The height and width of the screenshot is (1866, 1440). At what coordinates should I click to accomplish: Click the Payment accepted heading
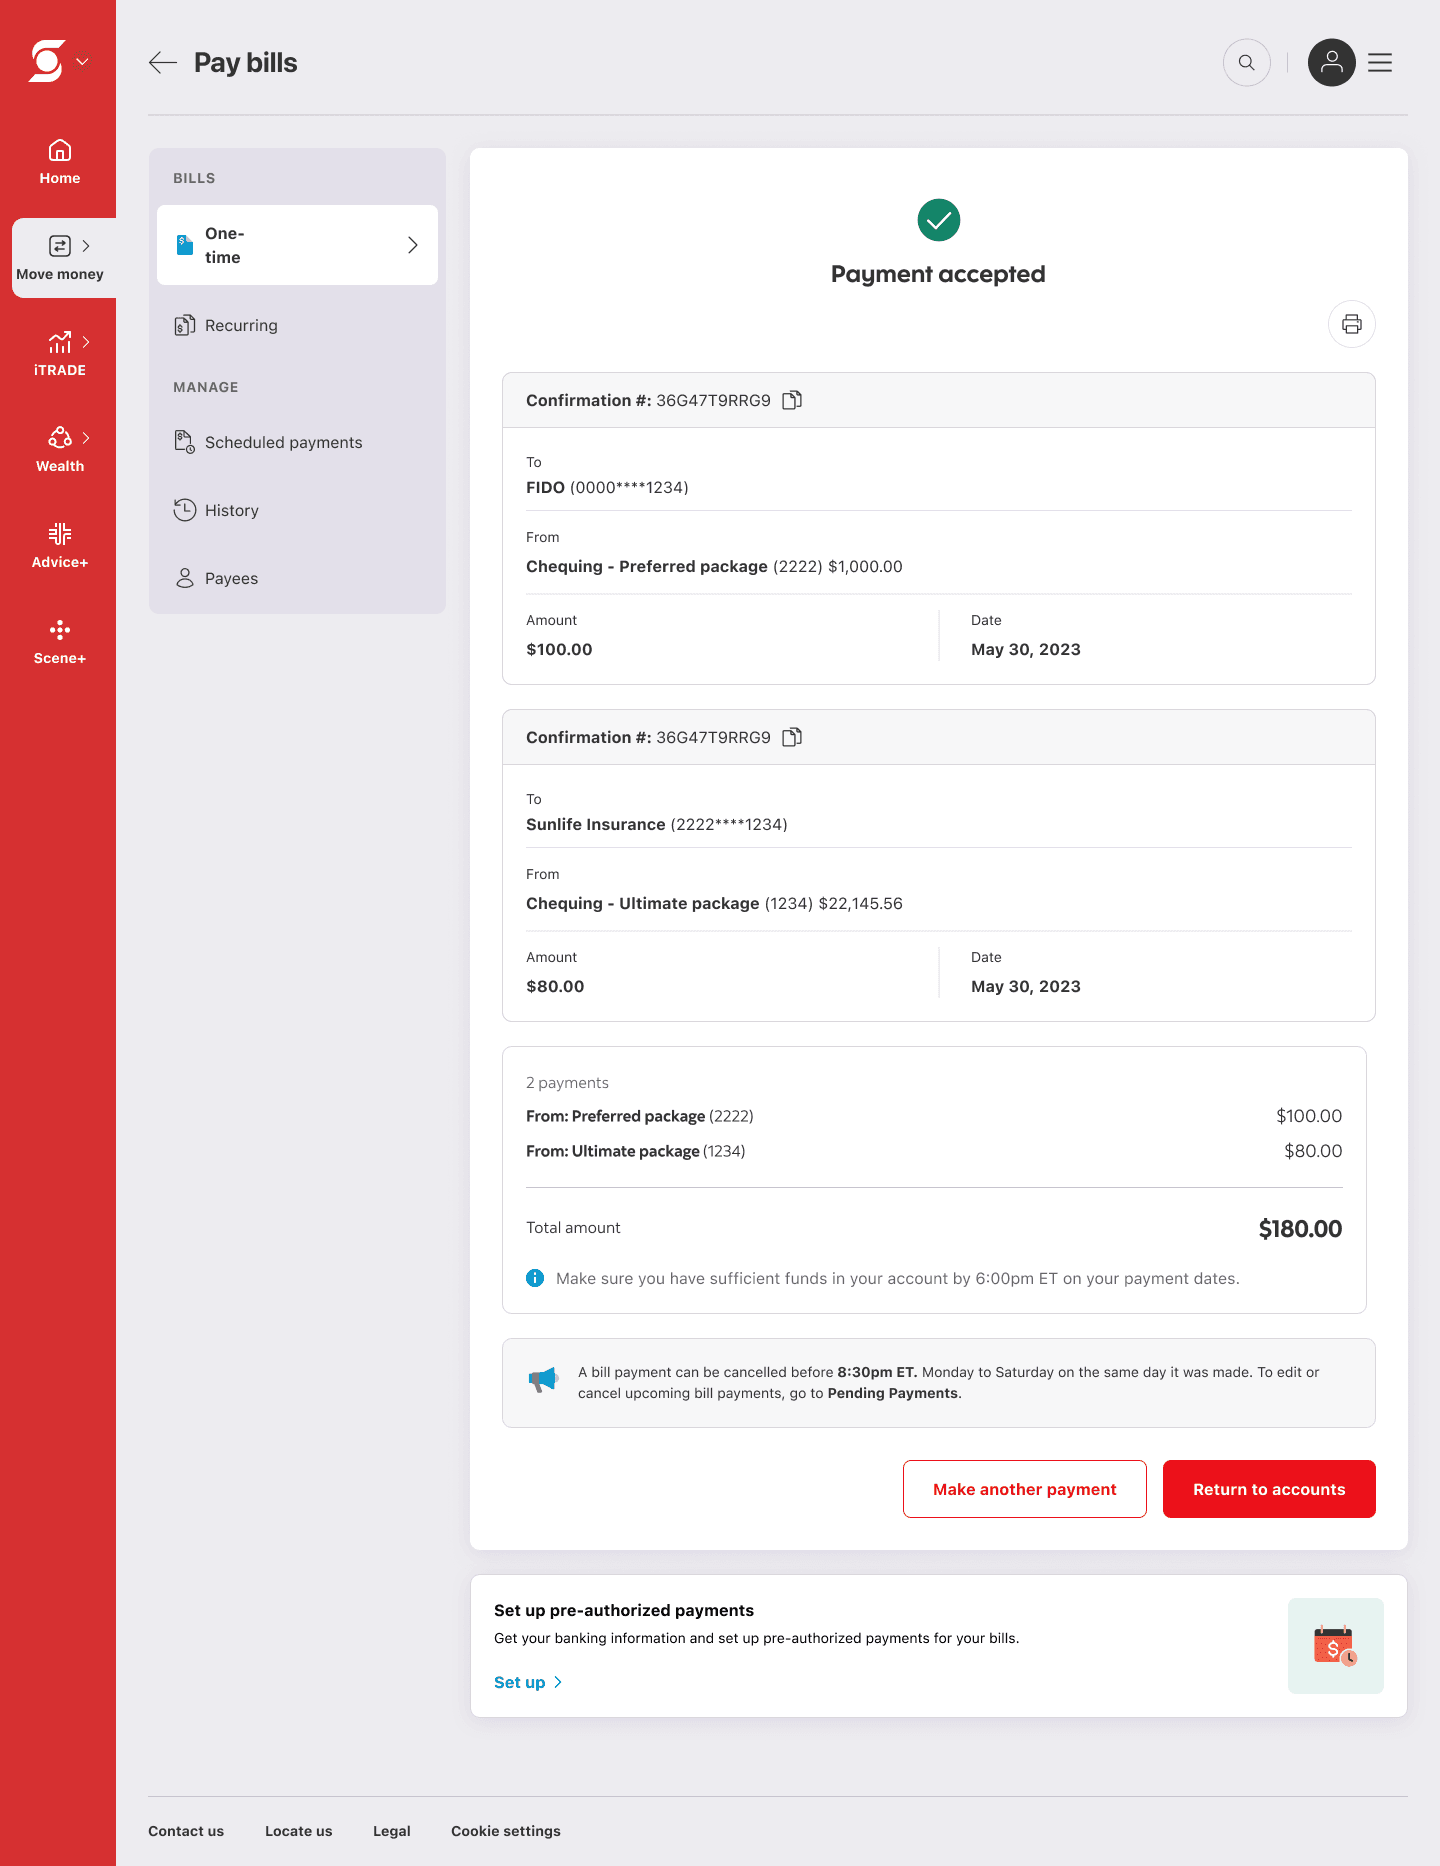click(x=938, y=274)
